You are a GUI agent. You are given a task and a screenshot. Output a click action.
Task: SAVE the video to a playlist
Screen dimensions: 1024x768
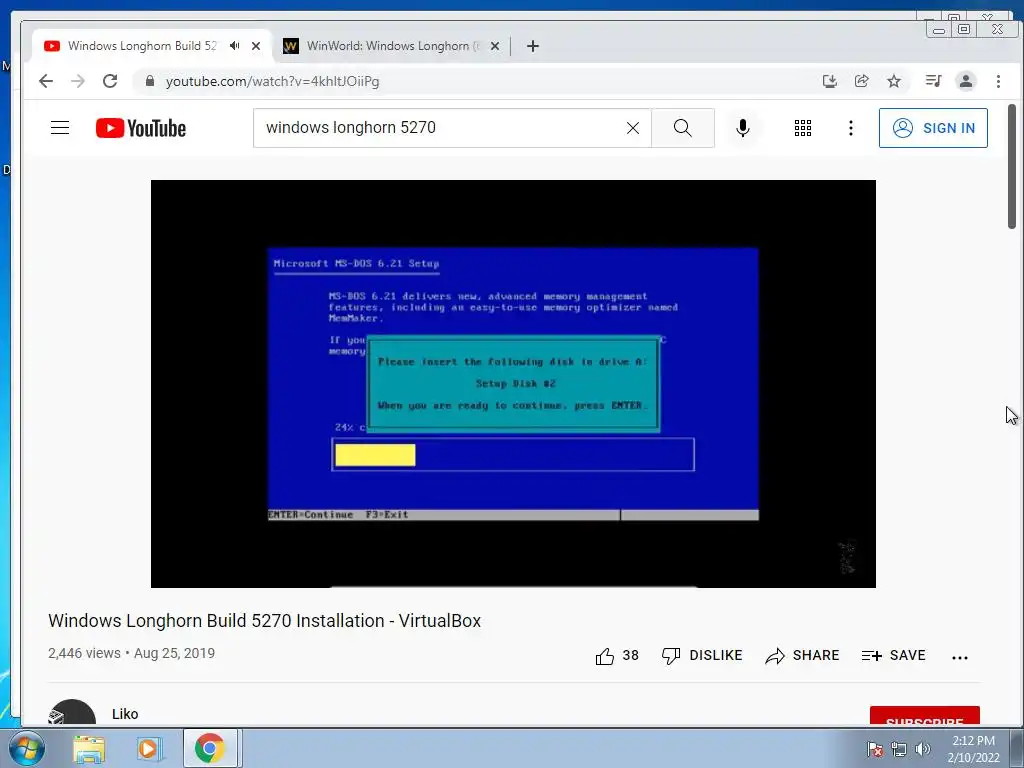pyautogui.click(x=893, y=656)
